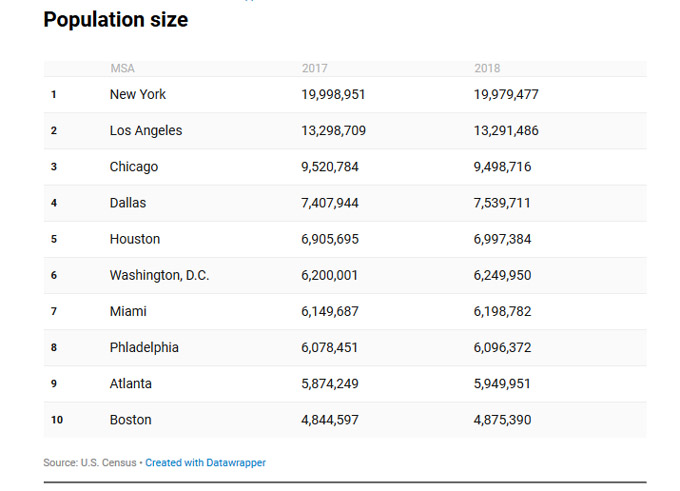Select rank number 10 in the table
This screenshot has width=680, height=491.
pyautogui.click(x=57, y=420)
